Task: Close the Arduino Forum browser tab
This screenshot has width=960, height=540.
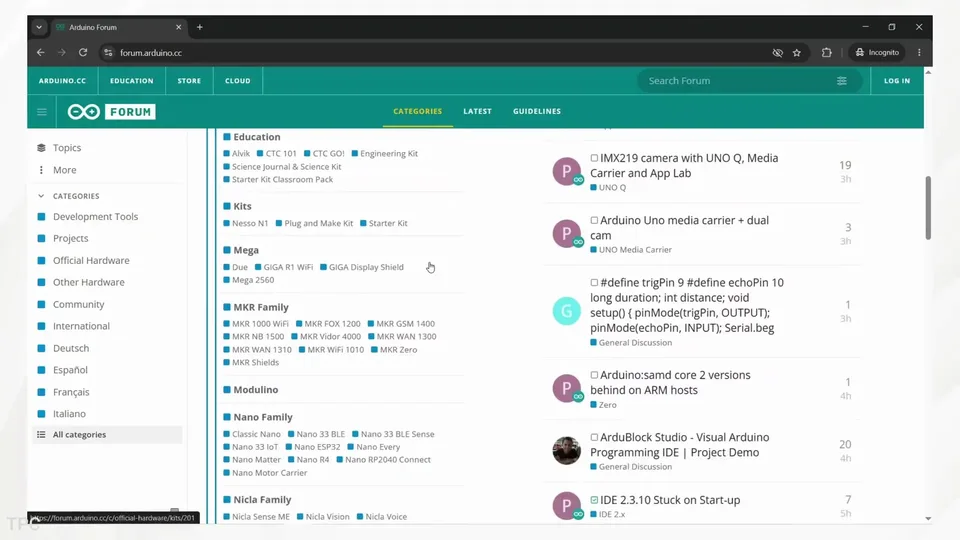Action: [179, 27]
